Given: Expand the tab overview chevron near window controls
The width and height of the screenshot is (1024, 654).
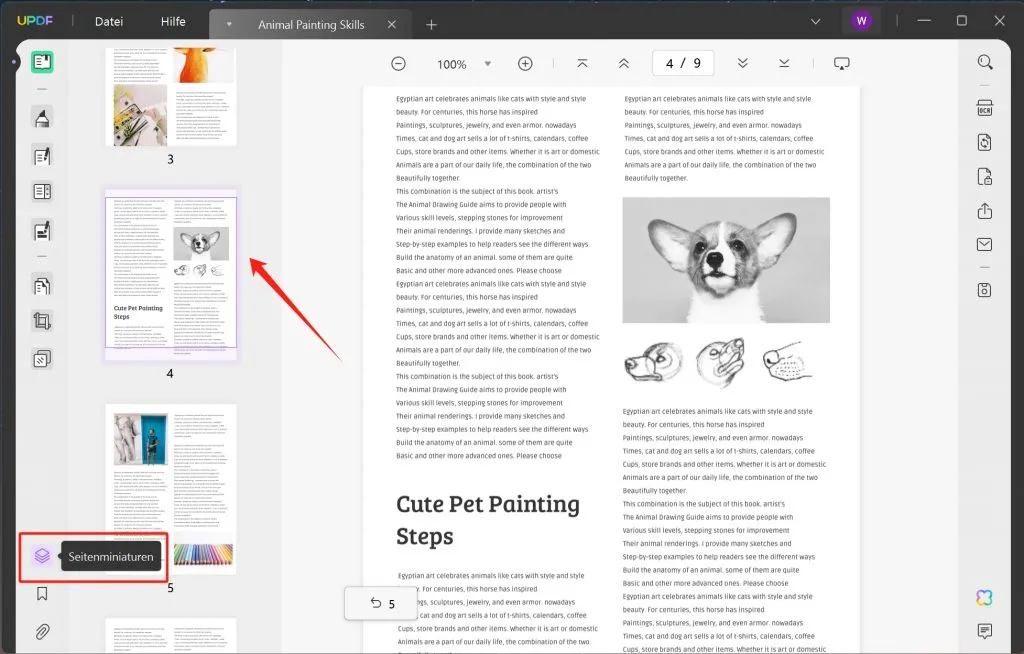Looking at the screenshot, I should click(815, 21).
